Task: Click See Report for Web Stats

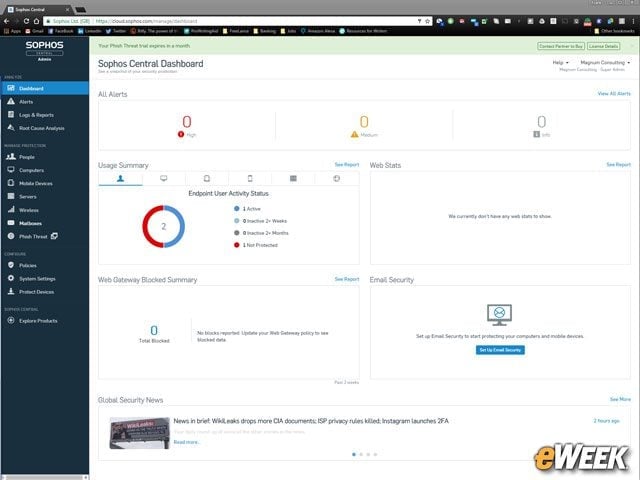Action: coord(618,164)
